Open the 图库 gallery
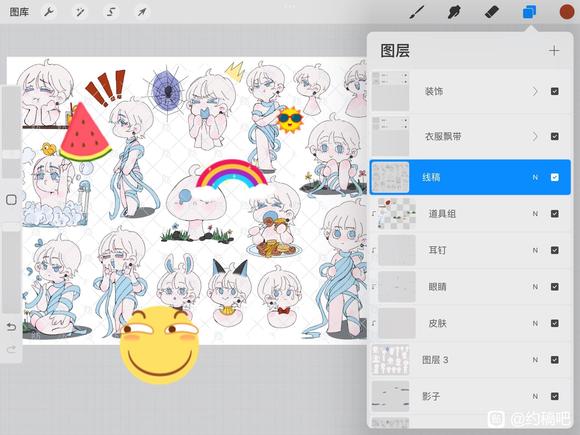The width and height of the screenshot is (580, 435). (19, 12)
